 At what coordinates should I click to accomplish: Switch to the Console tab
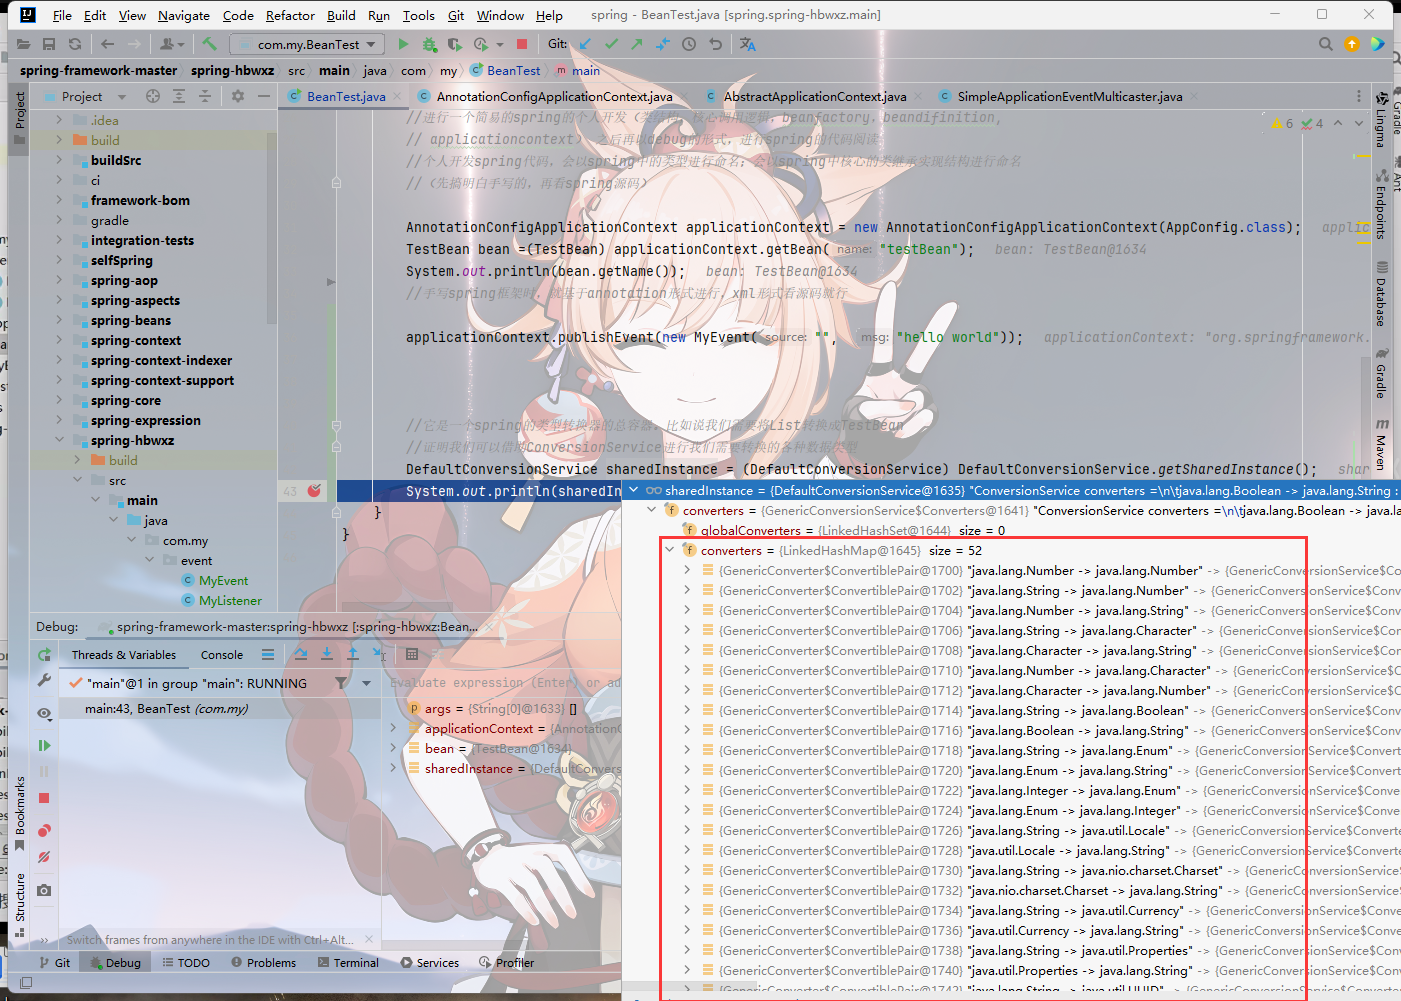pyautogui.click(x=222, y=655)
